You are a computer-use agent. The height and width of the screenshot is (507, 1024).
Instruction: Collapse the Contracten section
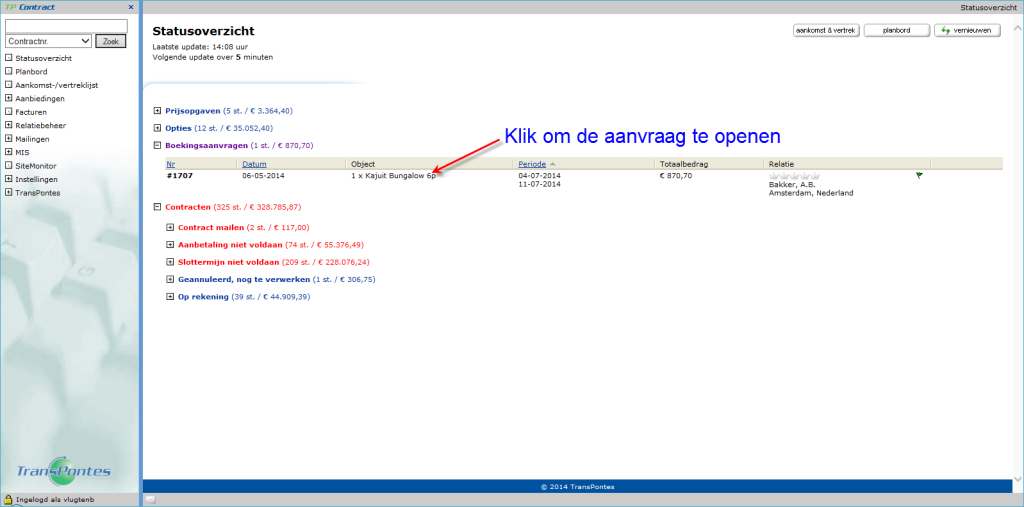(157, 207)
